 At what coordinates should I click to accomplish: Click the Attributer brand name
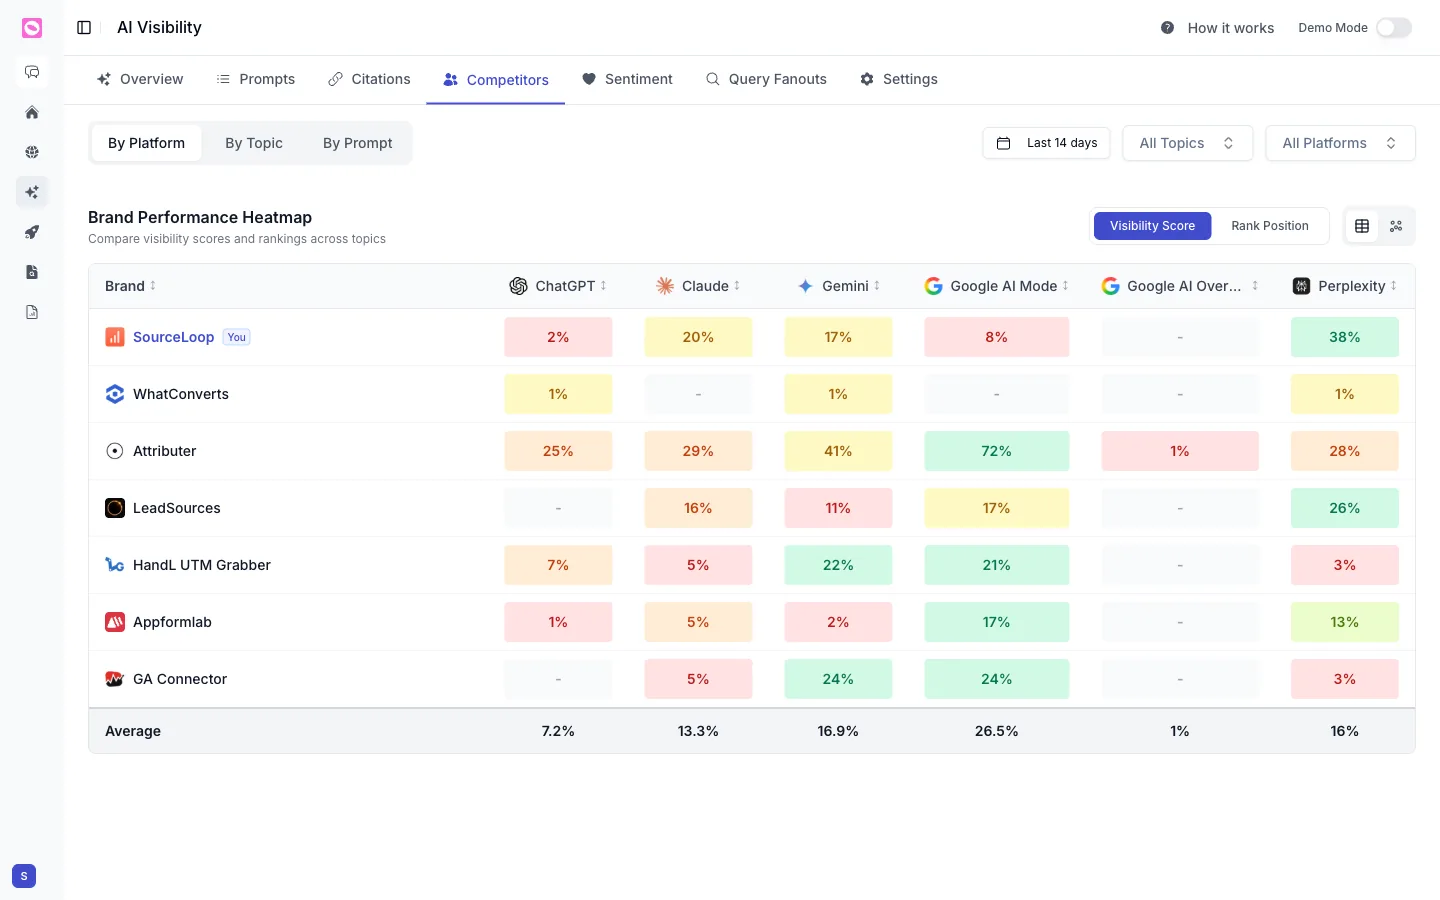(x=165, y=451)
